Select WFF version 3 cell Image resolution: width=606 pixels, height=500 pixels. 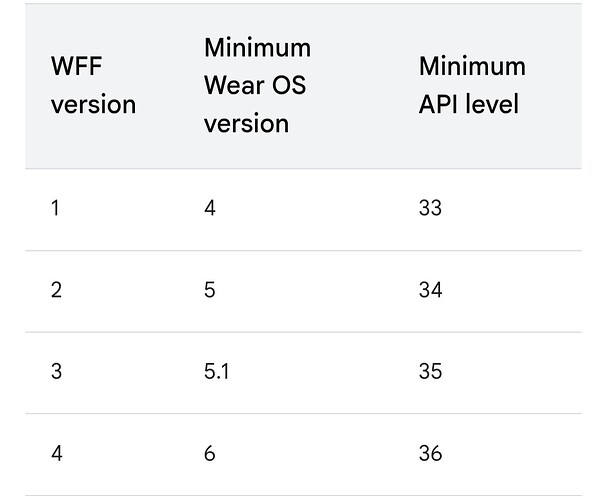pyautogui.click(x=56, y=372)
